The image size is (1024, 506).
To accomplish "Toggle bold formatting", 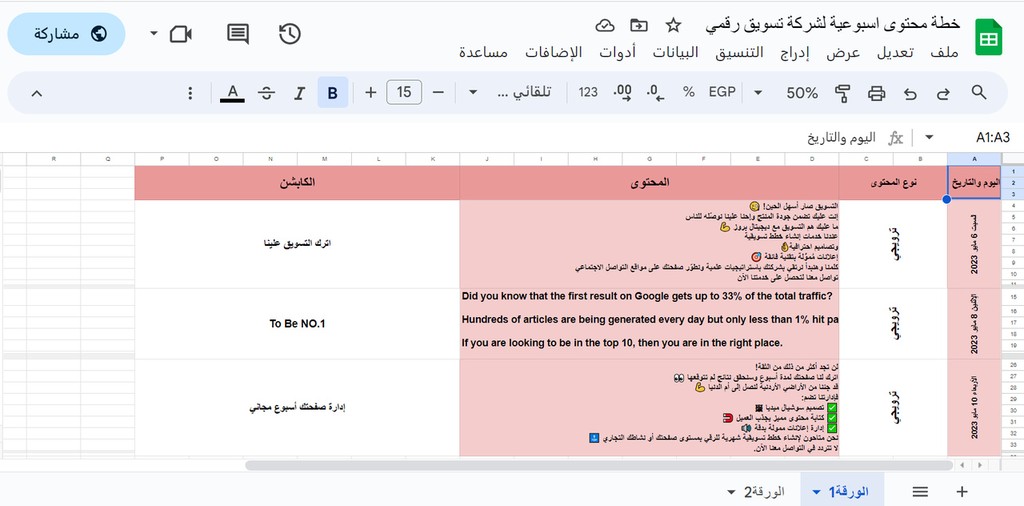I will click(x=332, y=93).
